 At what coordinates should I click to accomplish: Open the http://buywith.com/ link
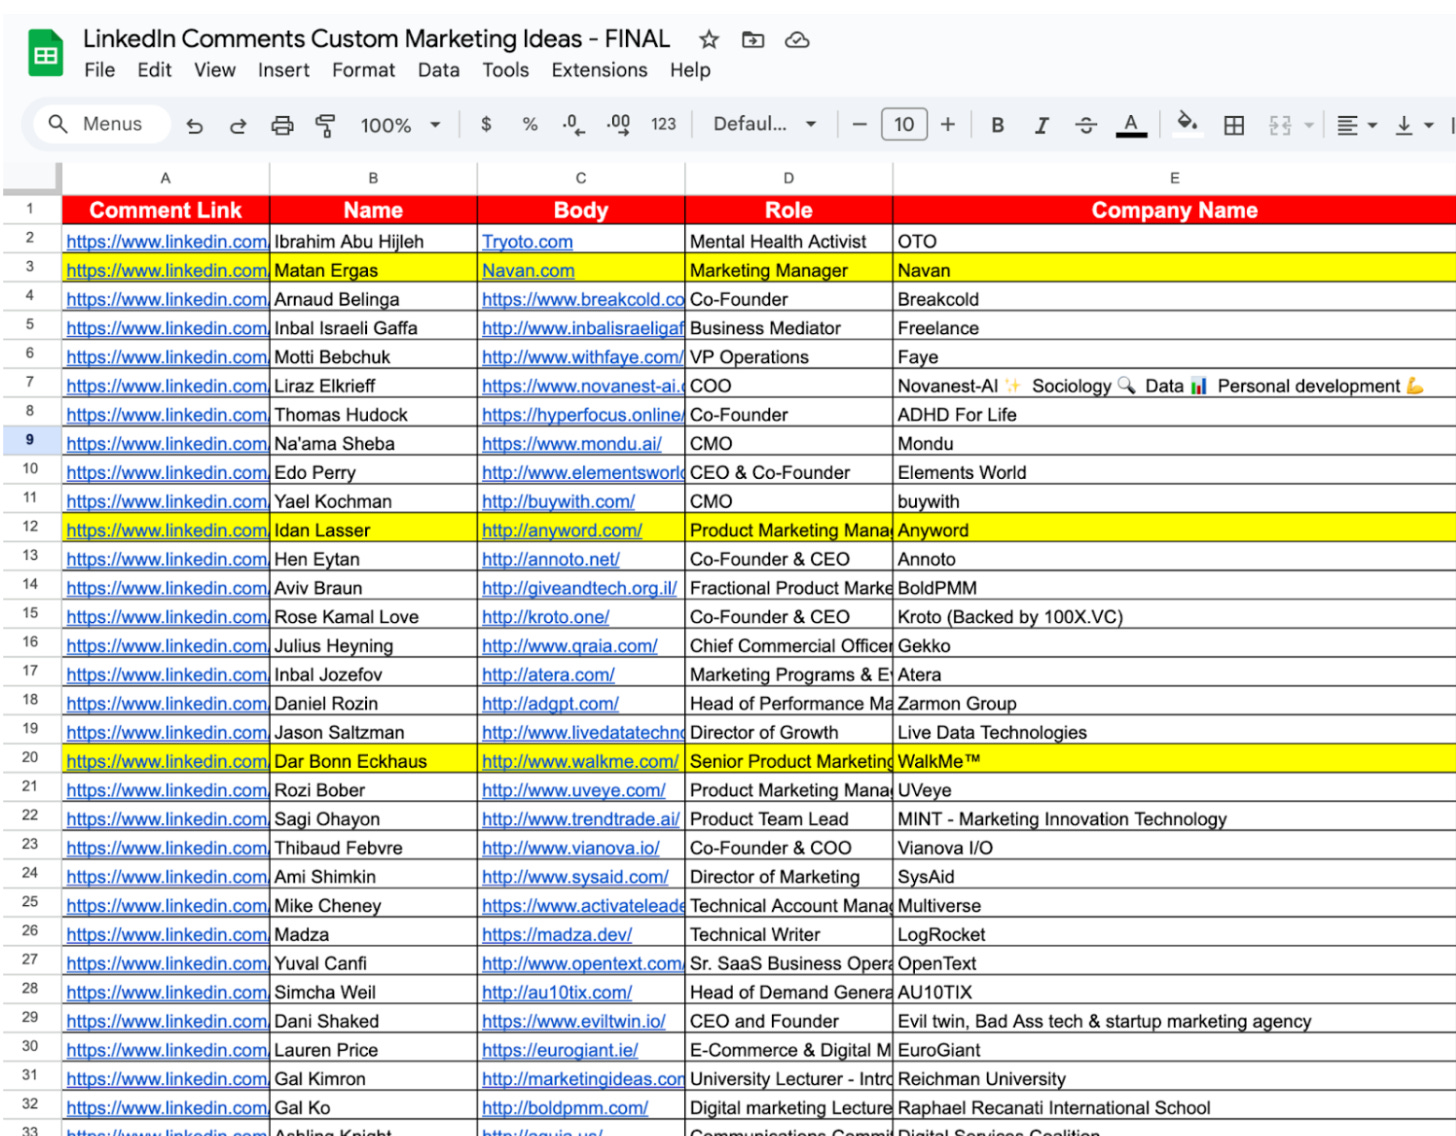click(558, 501)
